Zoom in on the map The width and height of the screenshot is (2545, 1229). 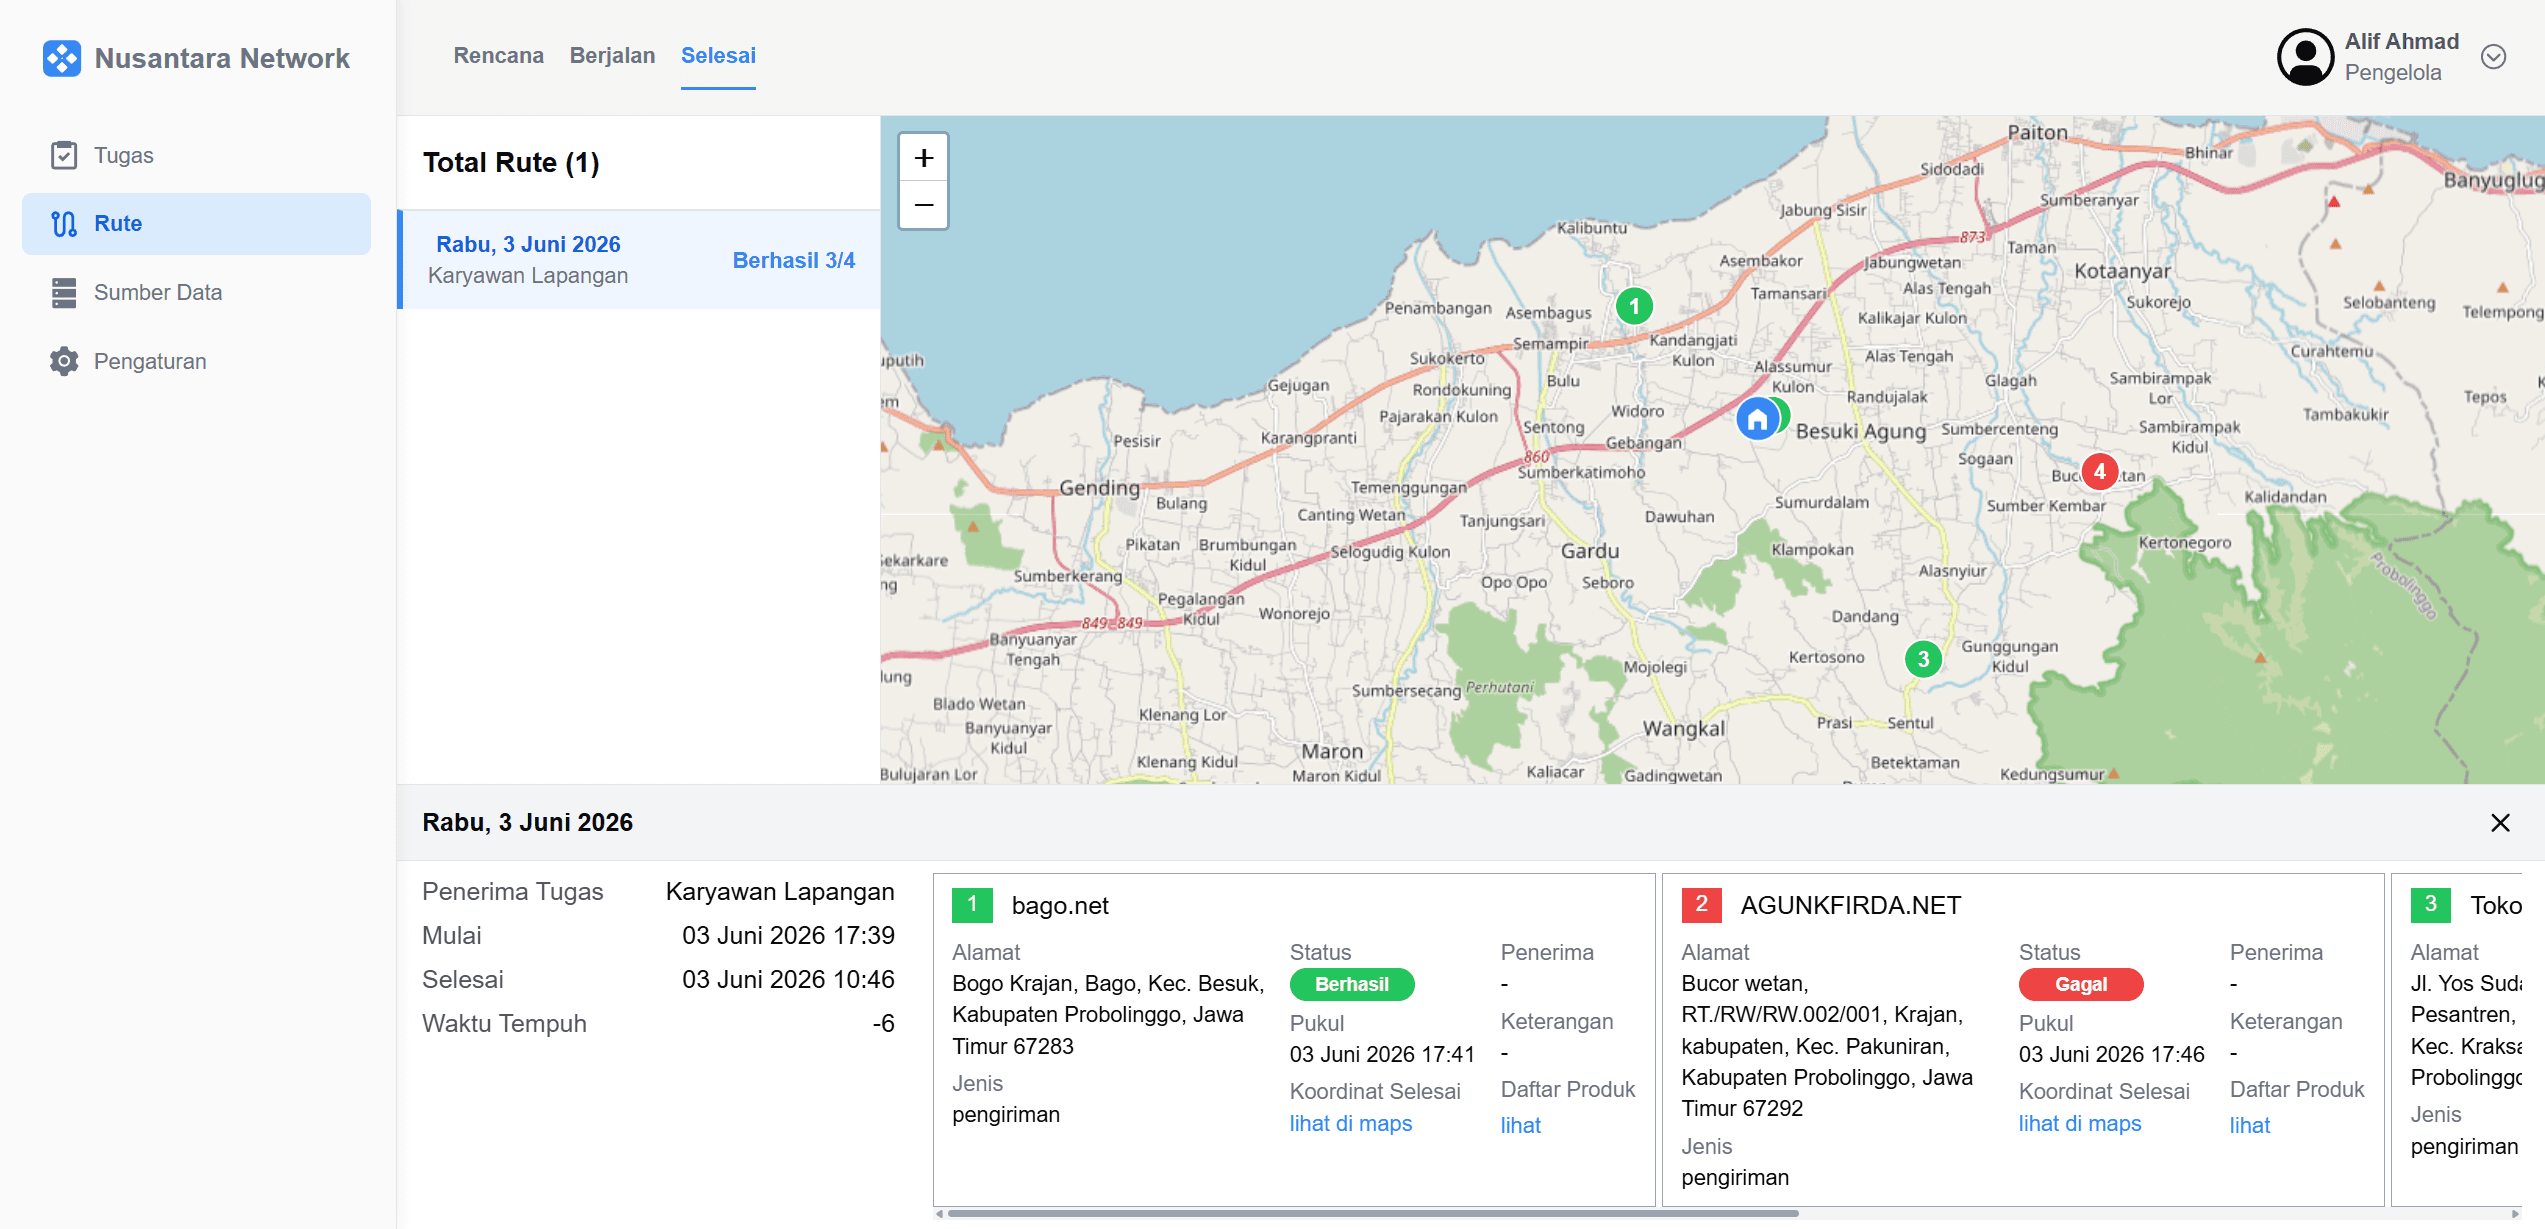[923, 157]
